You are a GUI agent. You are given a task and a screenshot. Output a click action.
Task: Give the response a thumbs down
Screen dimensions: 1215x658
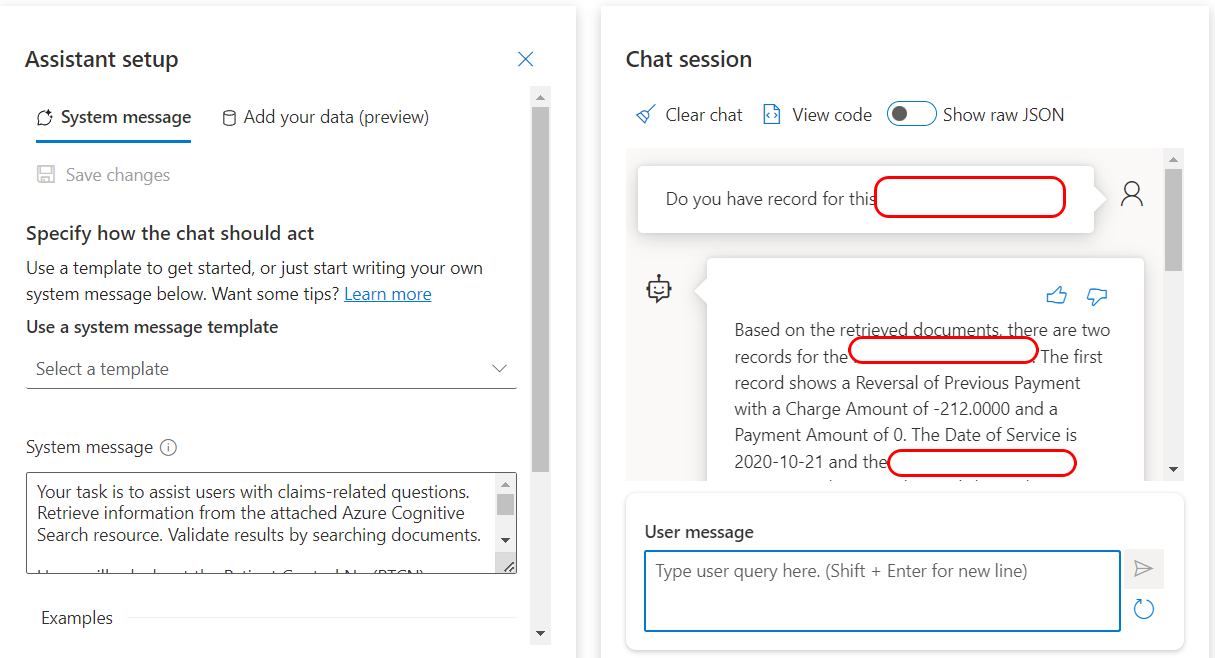coord(1097,296)
